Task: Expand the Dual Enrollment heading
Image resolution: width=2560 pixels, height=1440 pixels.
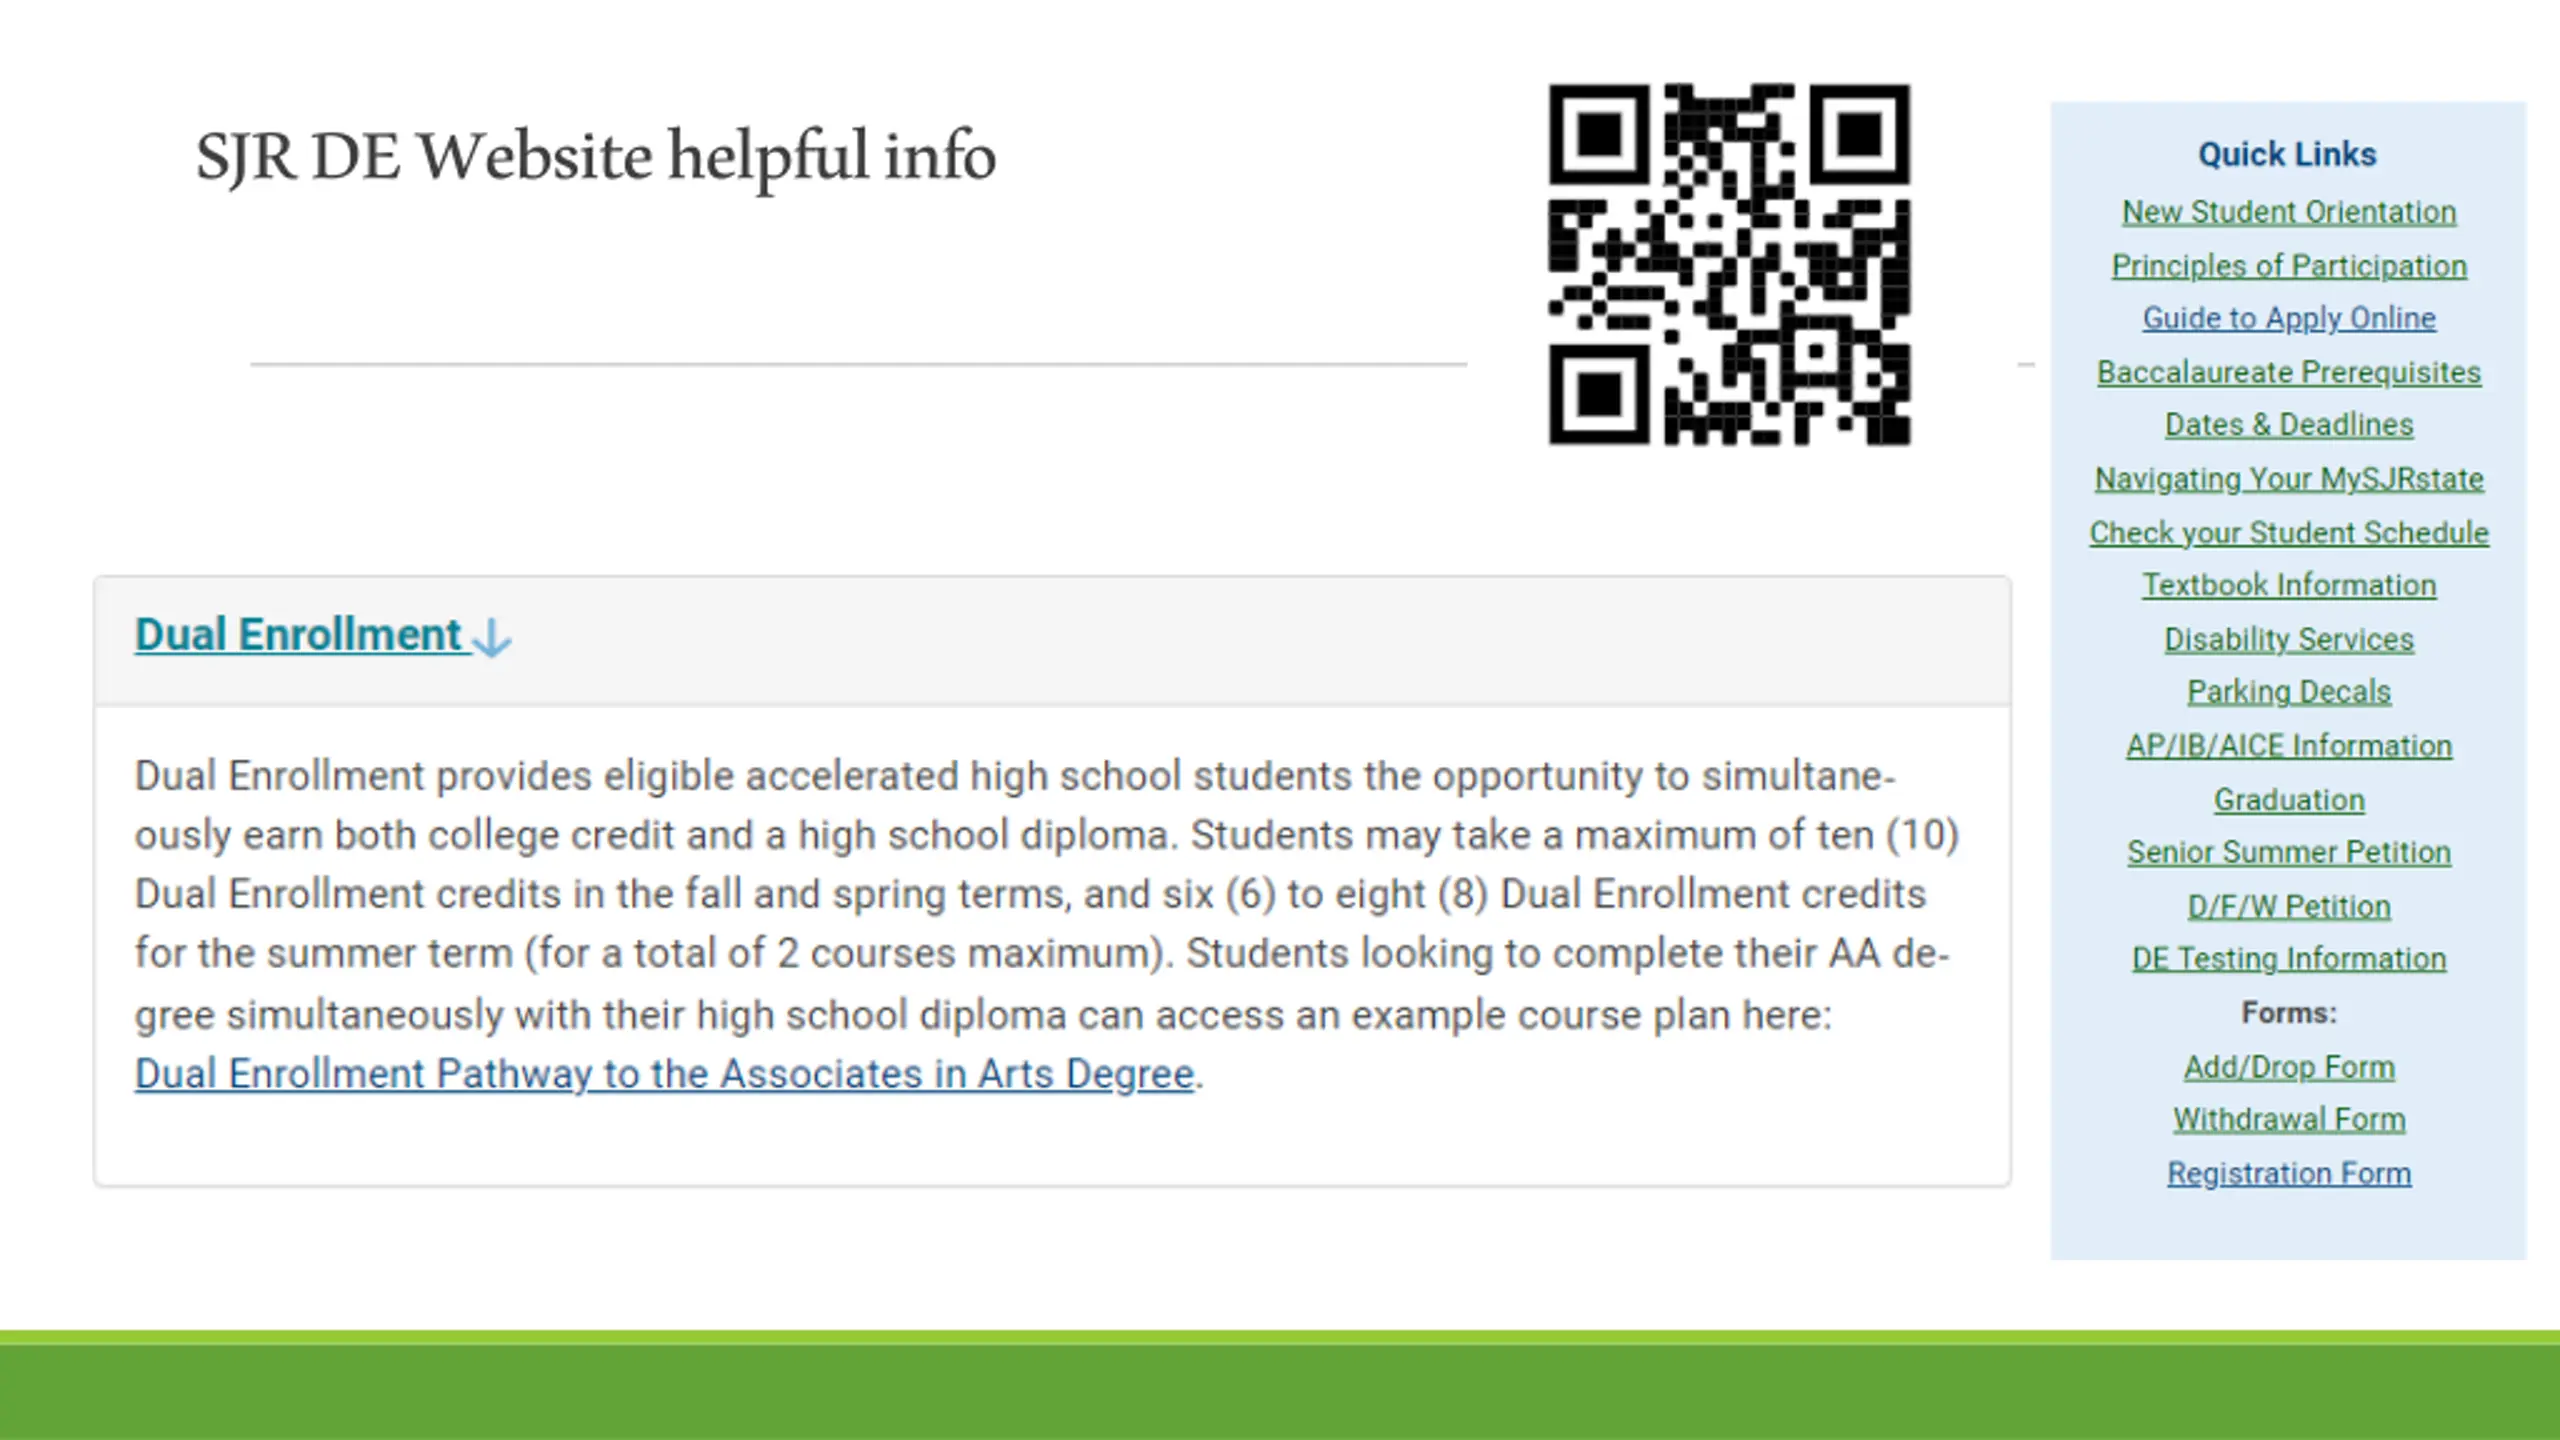Action: 299,635
